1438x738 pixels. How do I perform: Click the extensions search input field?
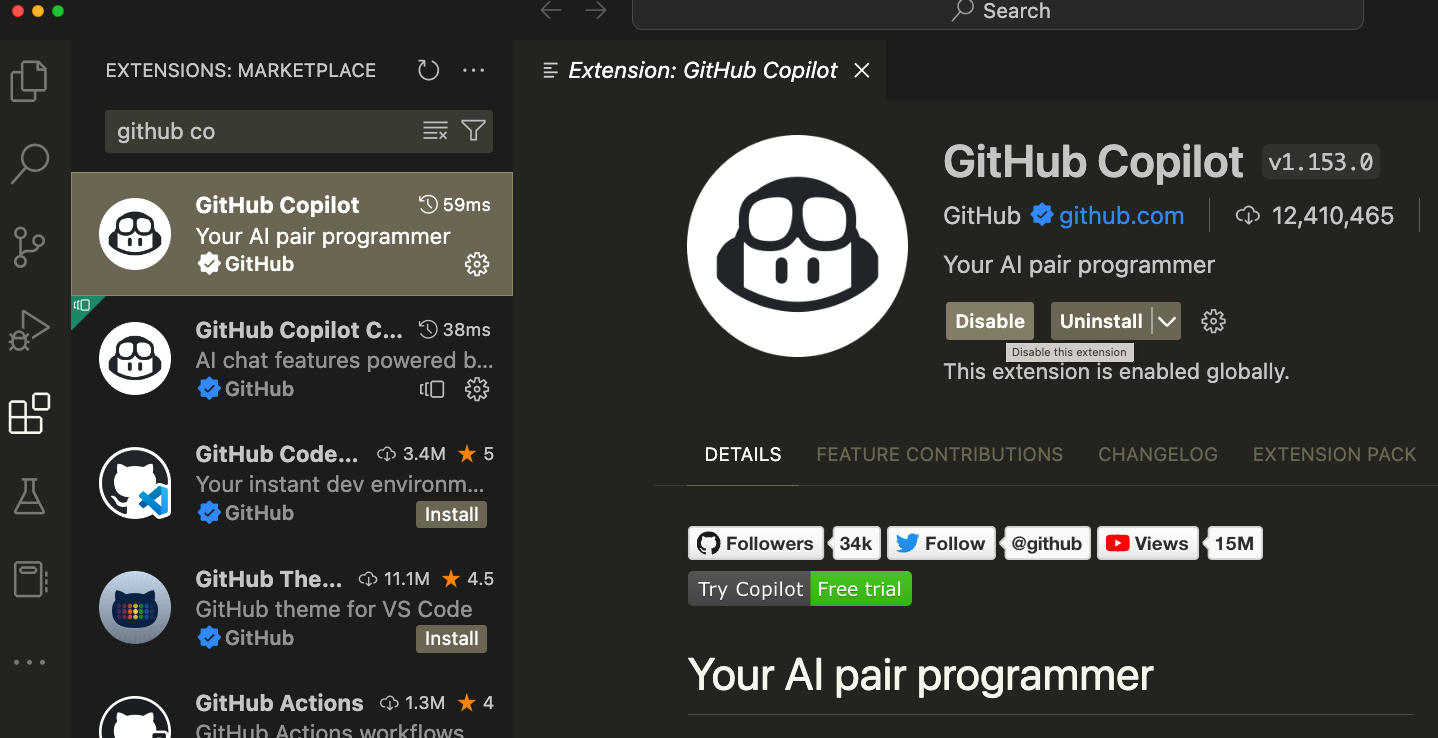(260, 131)
